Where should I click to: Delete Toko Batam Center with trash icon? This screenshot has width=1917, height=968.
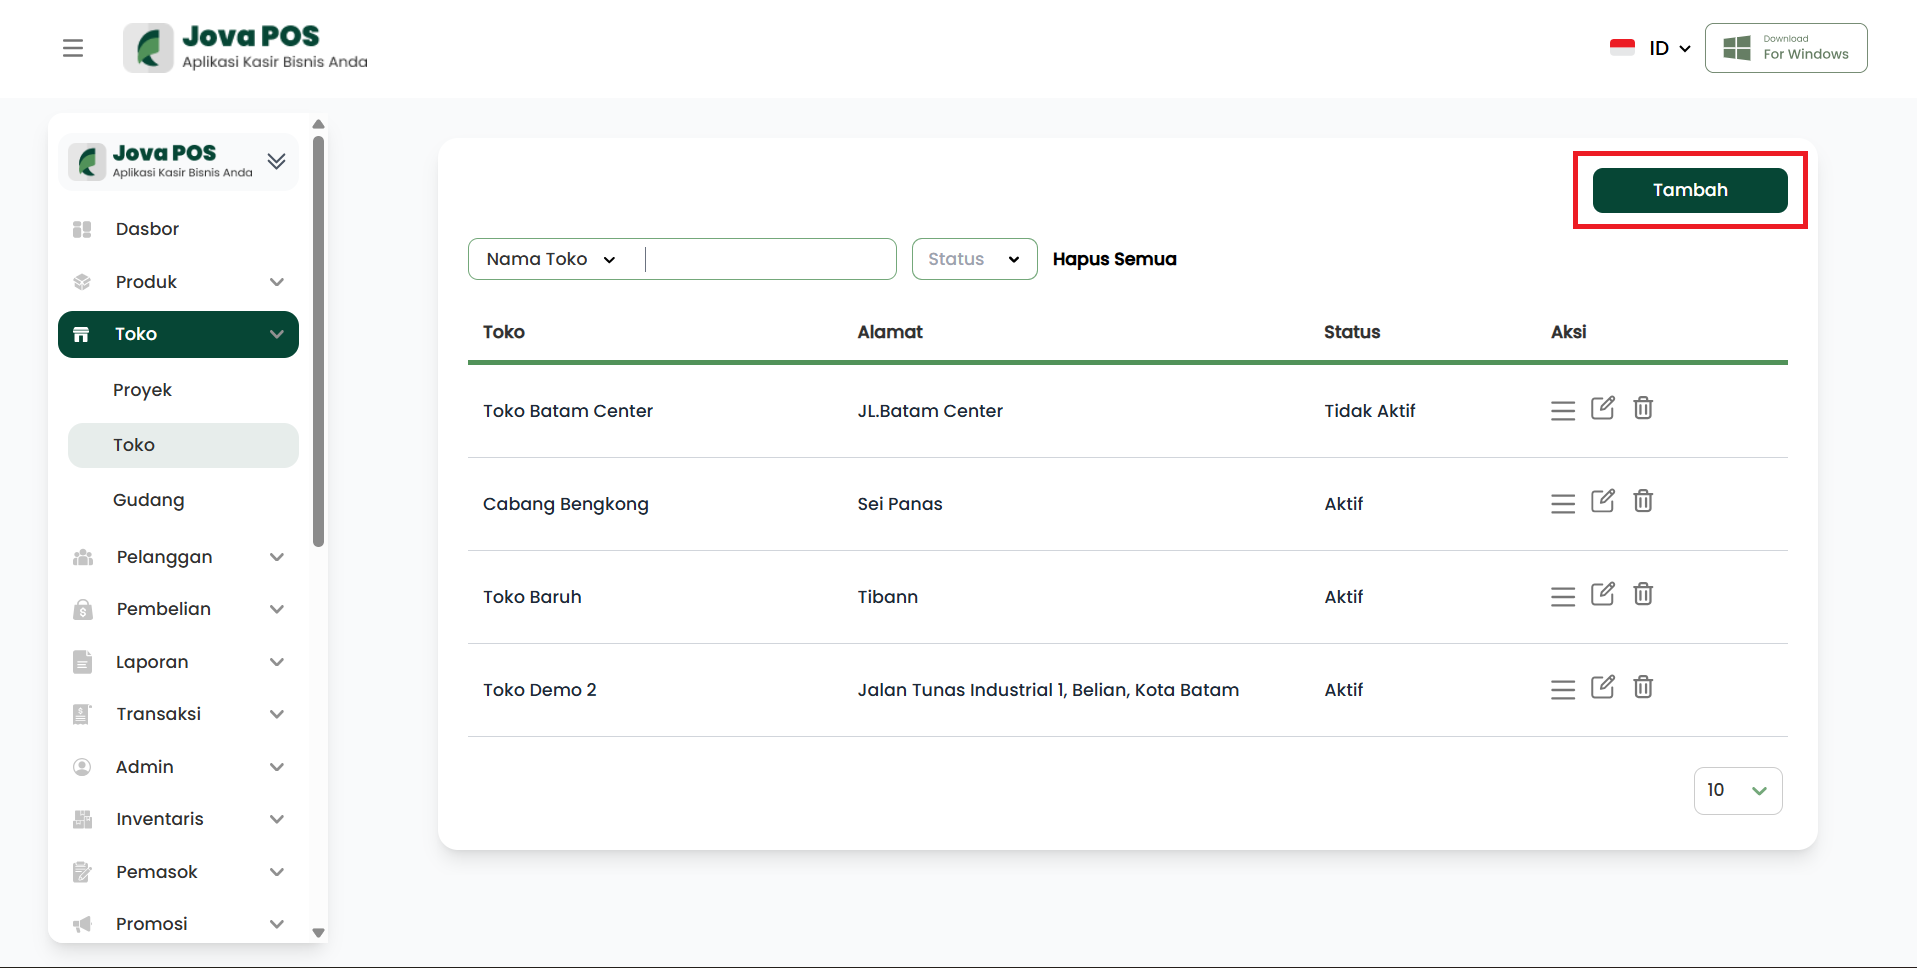pyautogui.click(x=1643, y=408)
